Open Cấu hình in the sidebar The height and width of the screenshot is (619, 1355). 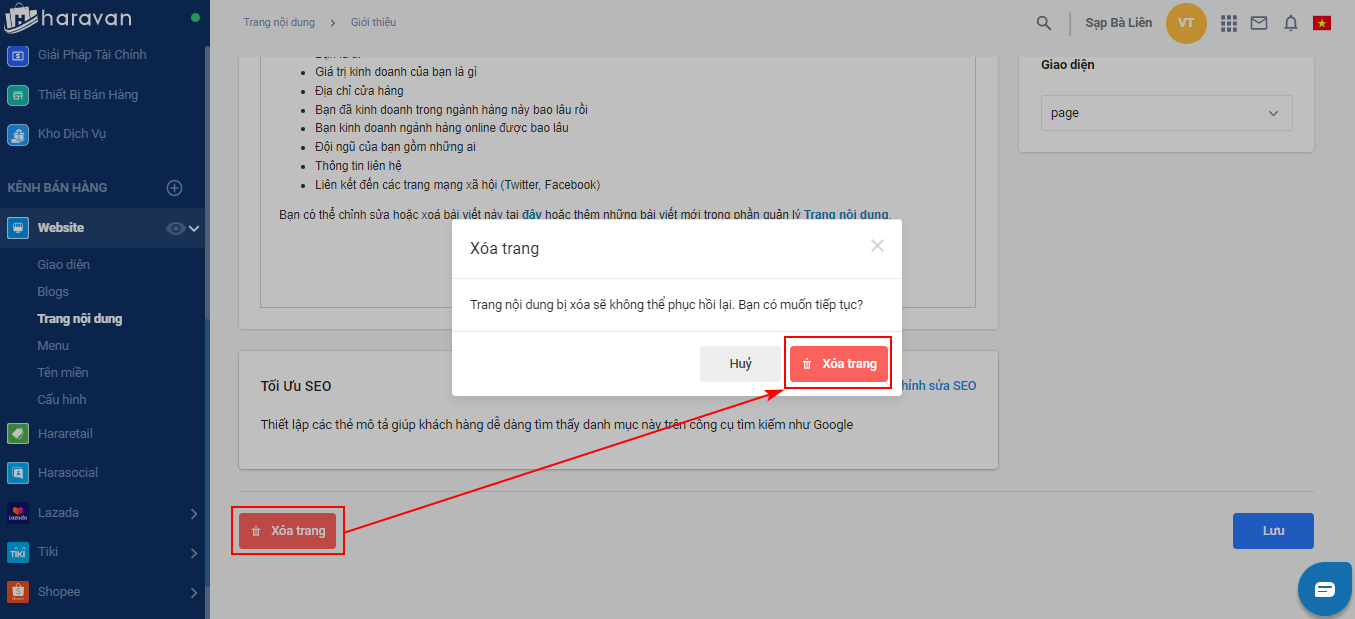62,400
